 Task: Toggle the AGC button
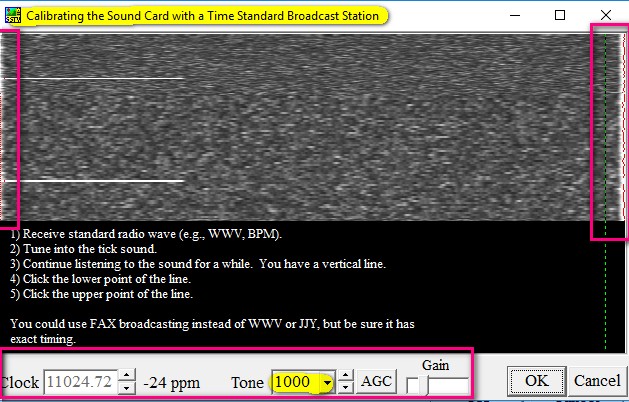coord(376,381)
